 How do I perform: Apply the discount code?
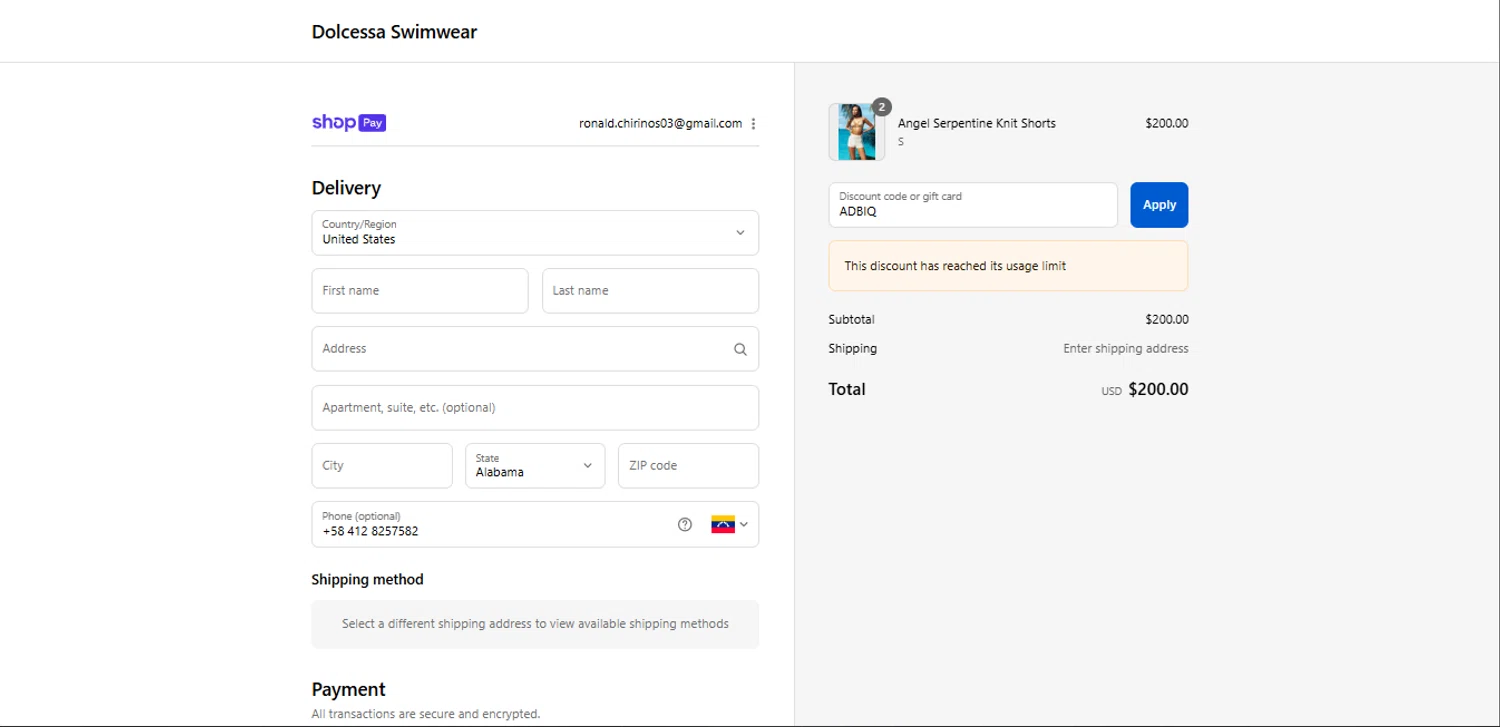tap(1159, 205)
